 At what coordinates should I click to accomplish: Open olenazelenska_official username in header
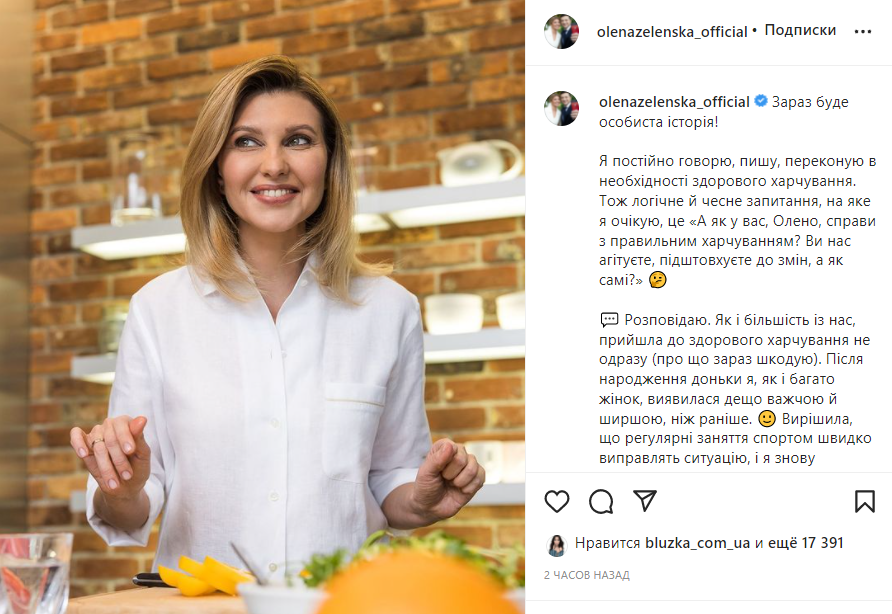672,32
